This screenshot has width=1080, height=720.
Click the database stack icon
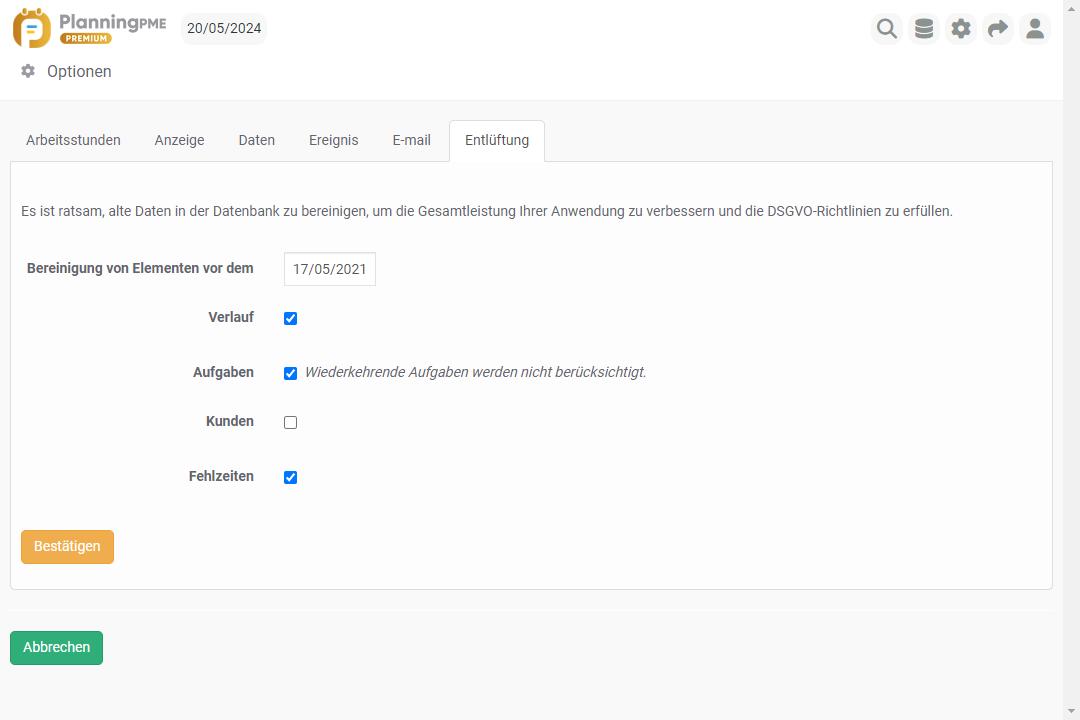pyautogui.click(x=924, y=29)
